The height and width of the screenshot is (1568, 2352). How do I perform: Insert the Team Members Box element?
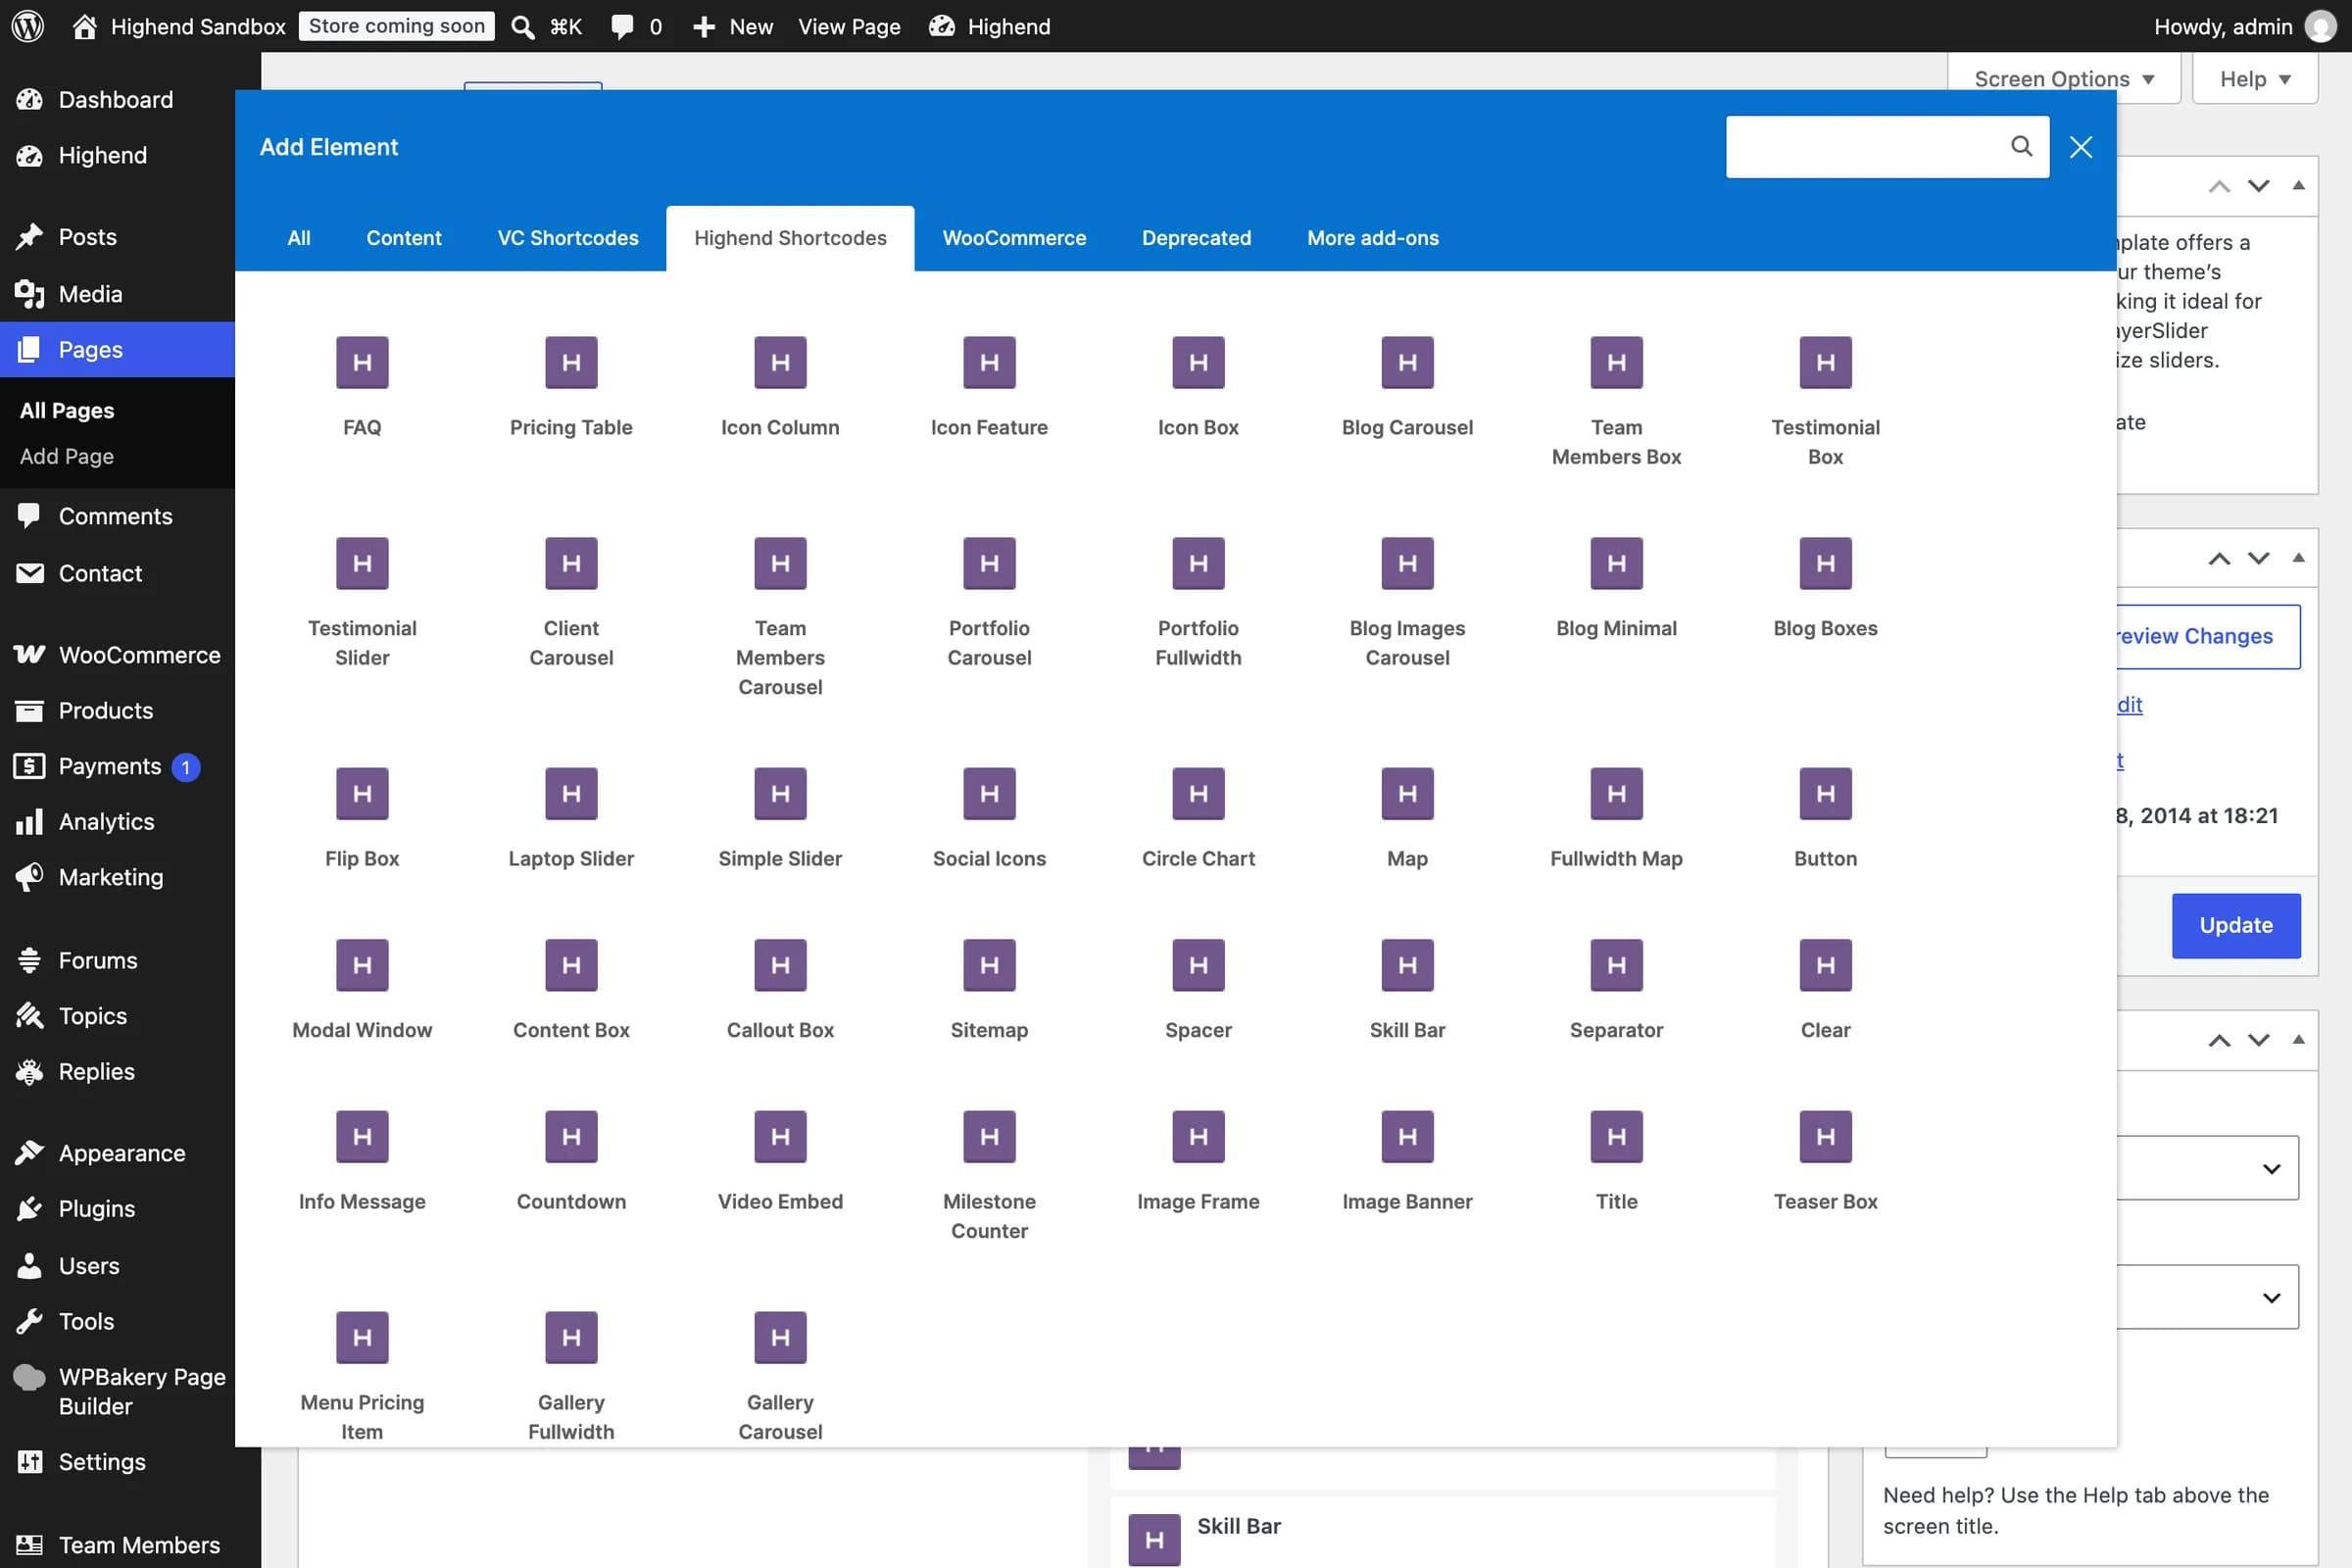1616,402
